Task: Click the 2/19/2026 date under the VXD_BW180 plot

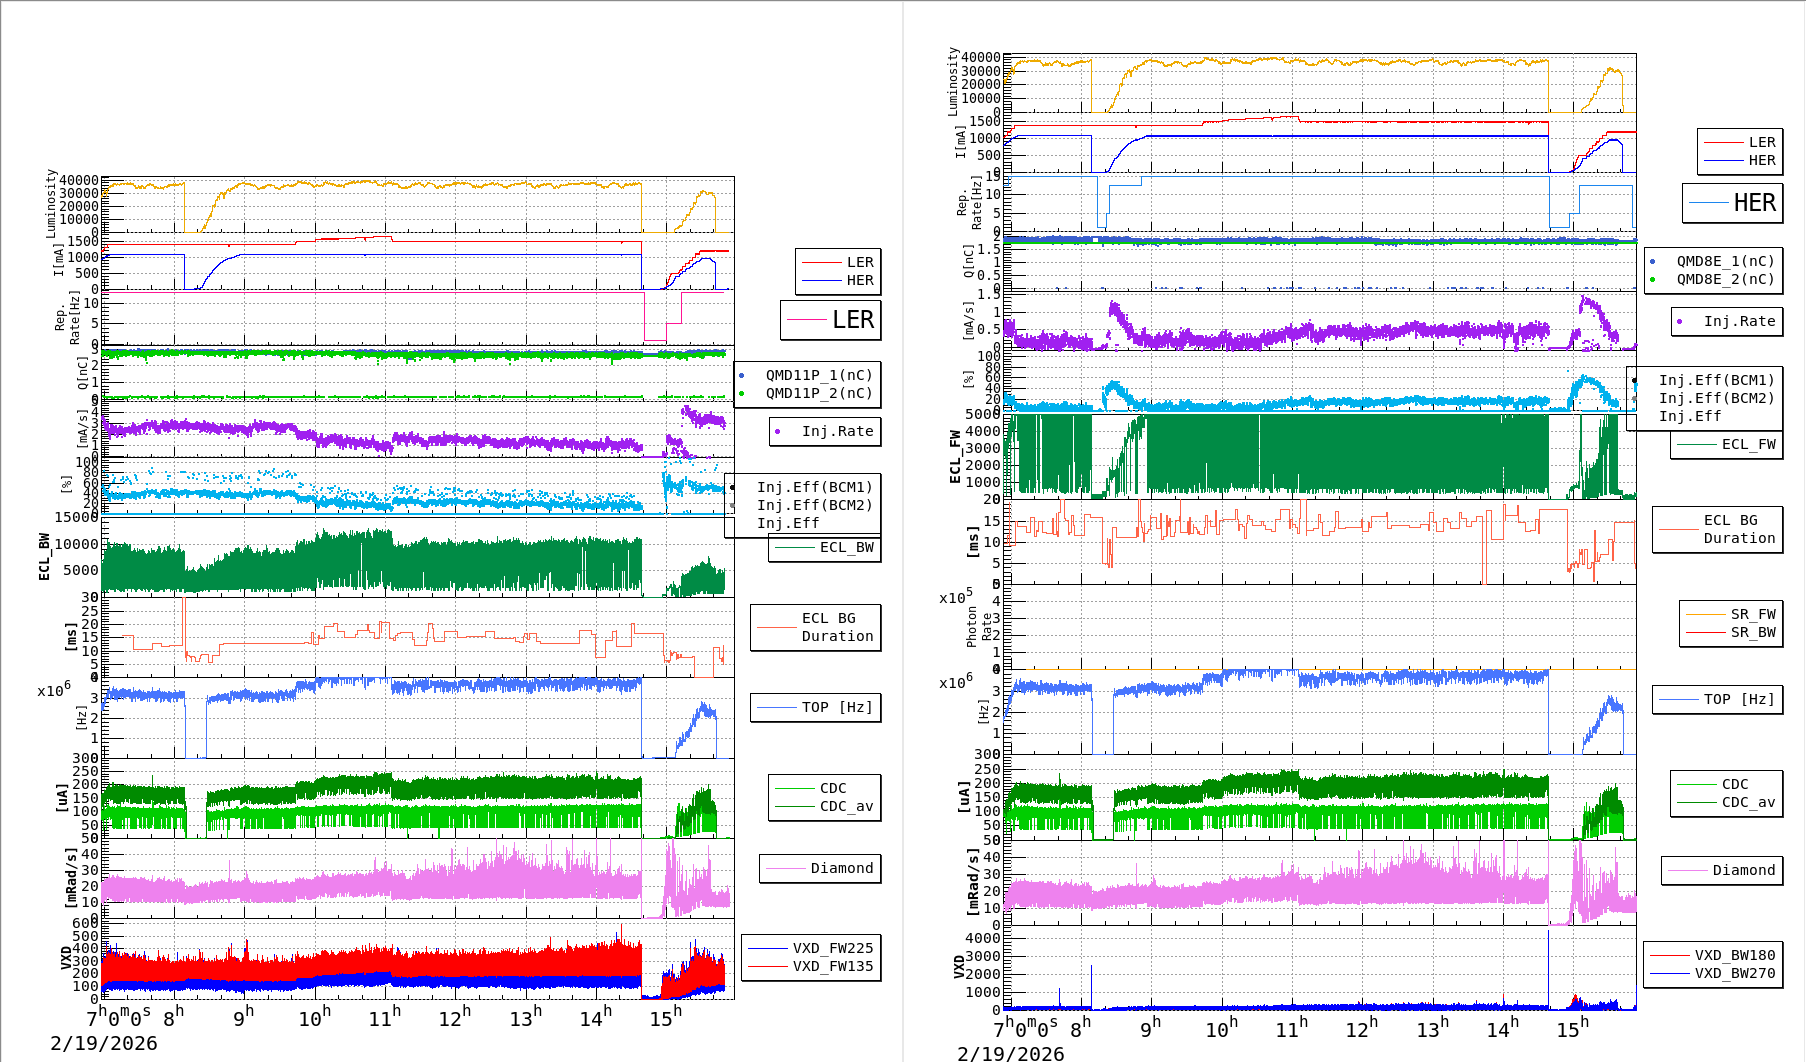Action: pyautogui.click(x=1010, y=1053)
